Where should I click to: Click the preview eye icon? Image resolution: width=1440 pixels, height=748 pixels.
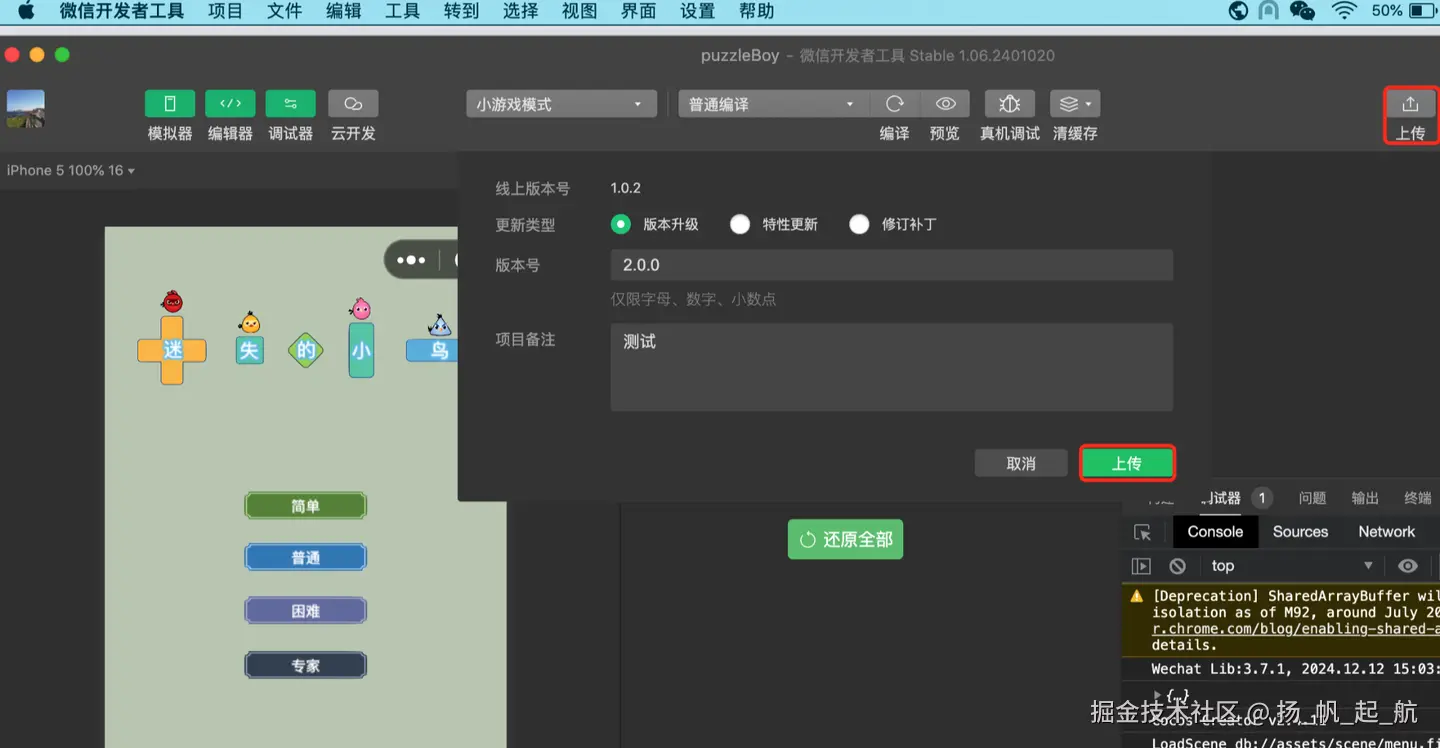tap(945, 104)
